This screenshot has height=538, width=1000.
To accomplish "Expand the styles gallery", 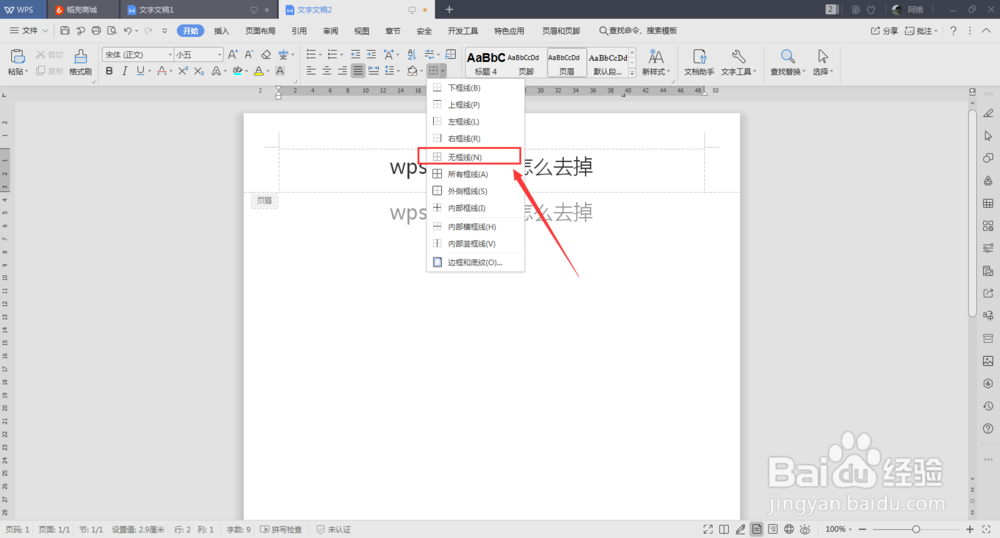I will click(x=632, y=73).
